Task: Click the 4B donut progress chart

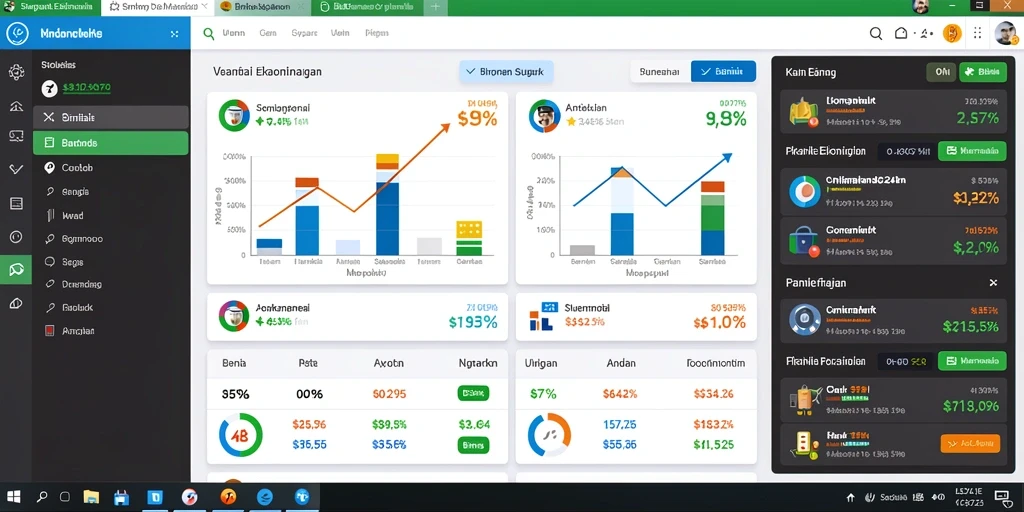Action: tap(241, 434)
